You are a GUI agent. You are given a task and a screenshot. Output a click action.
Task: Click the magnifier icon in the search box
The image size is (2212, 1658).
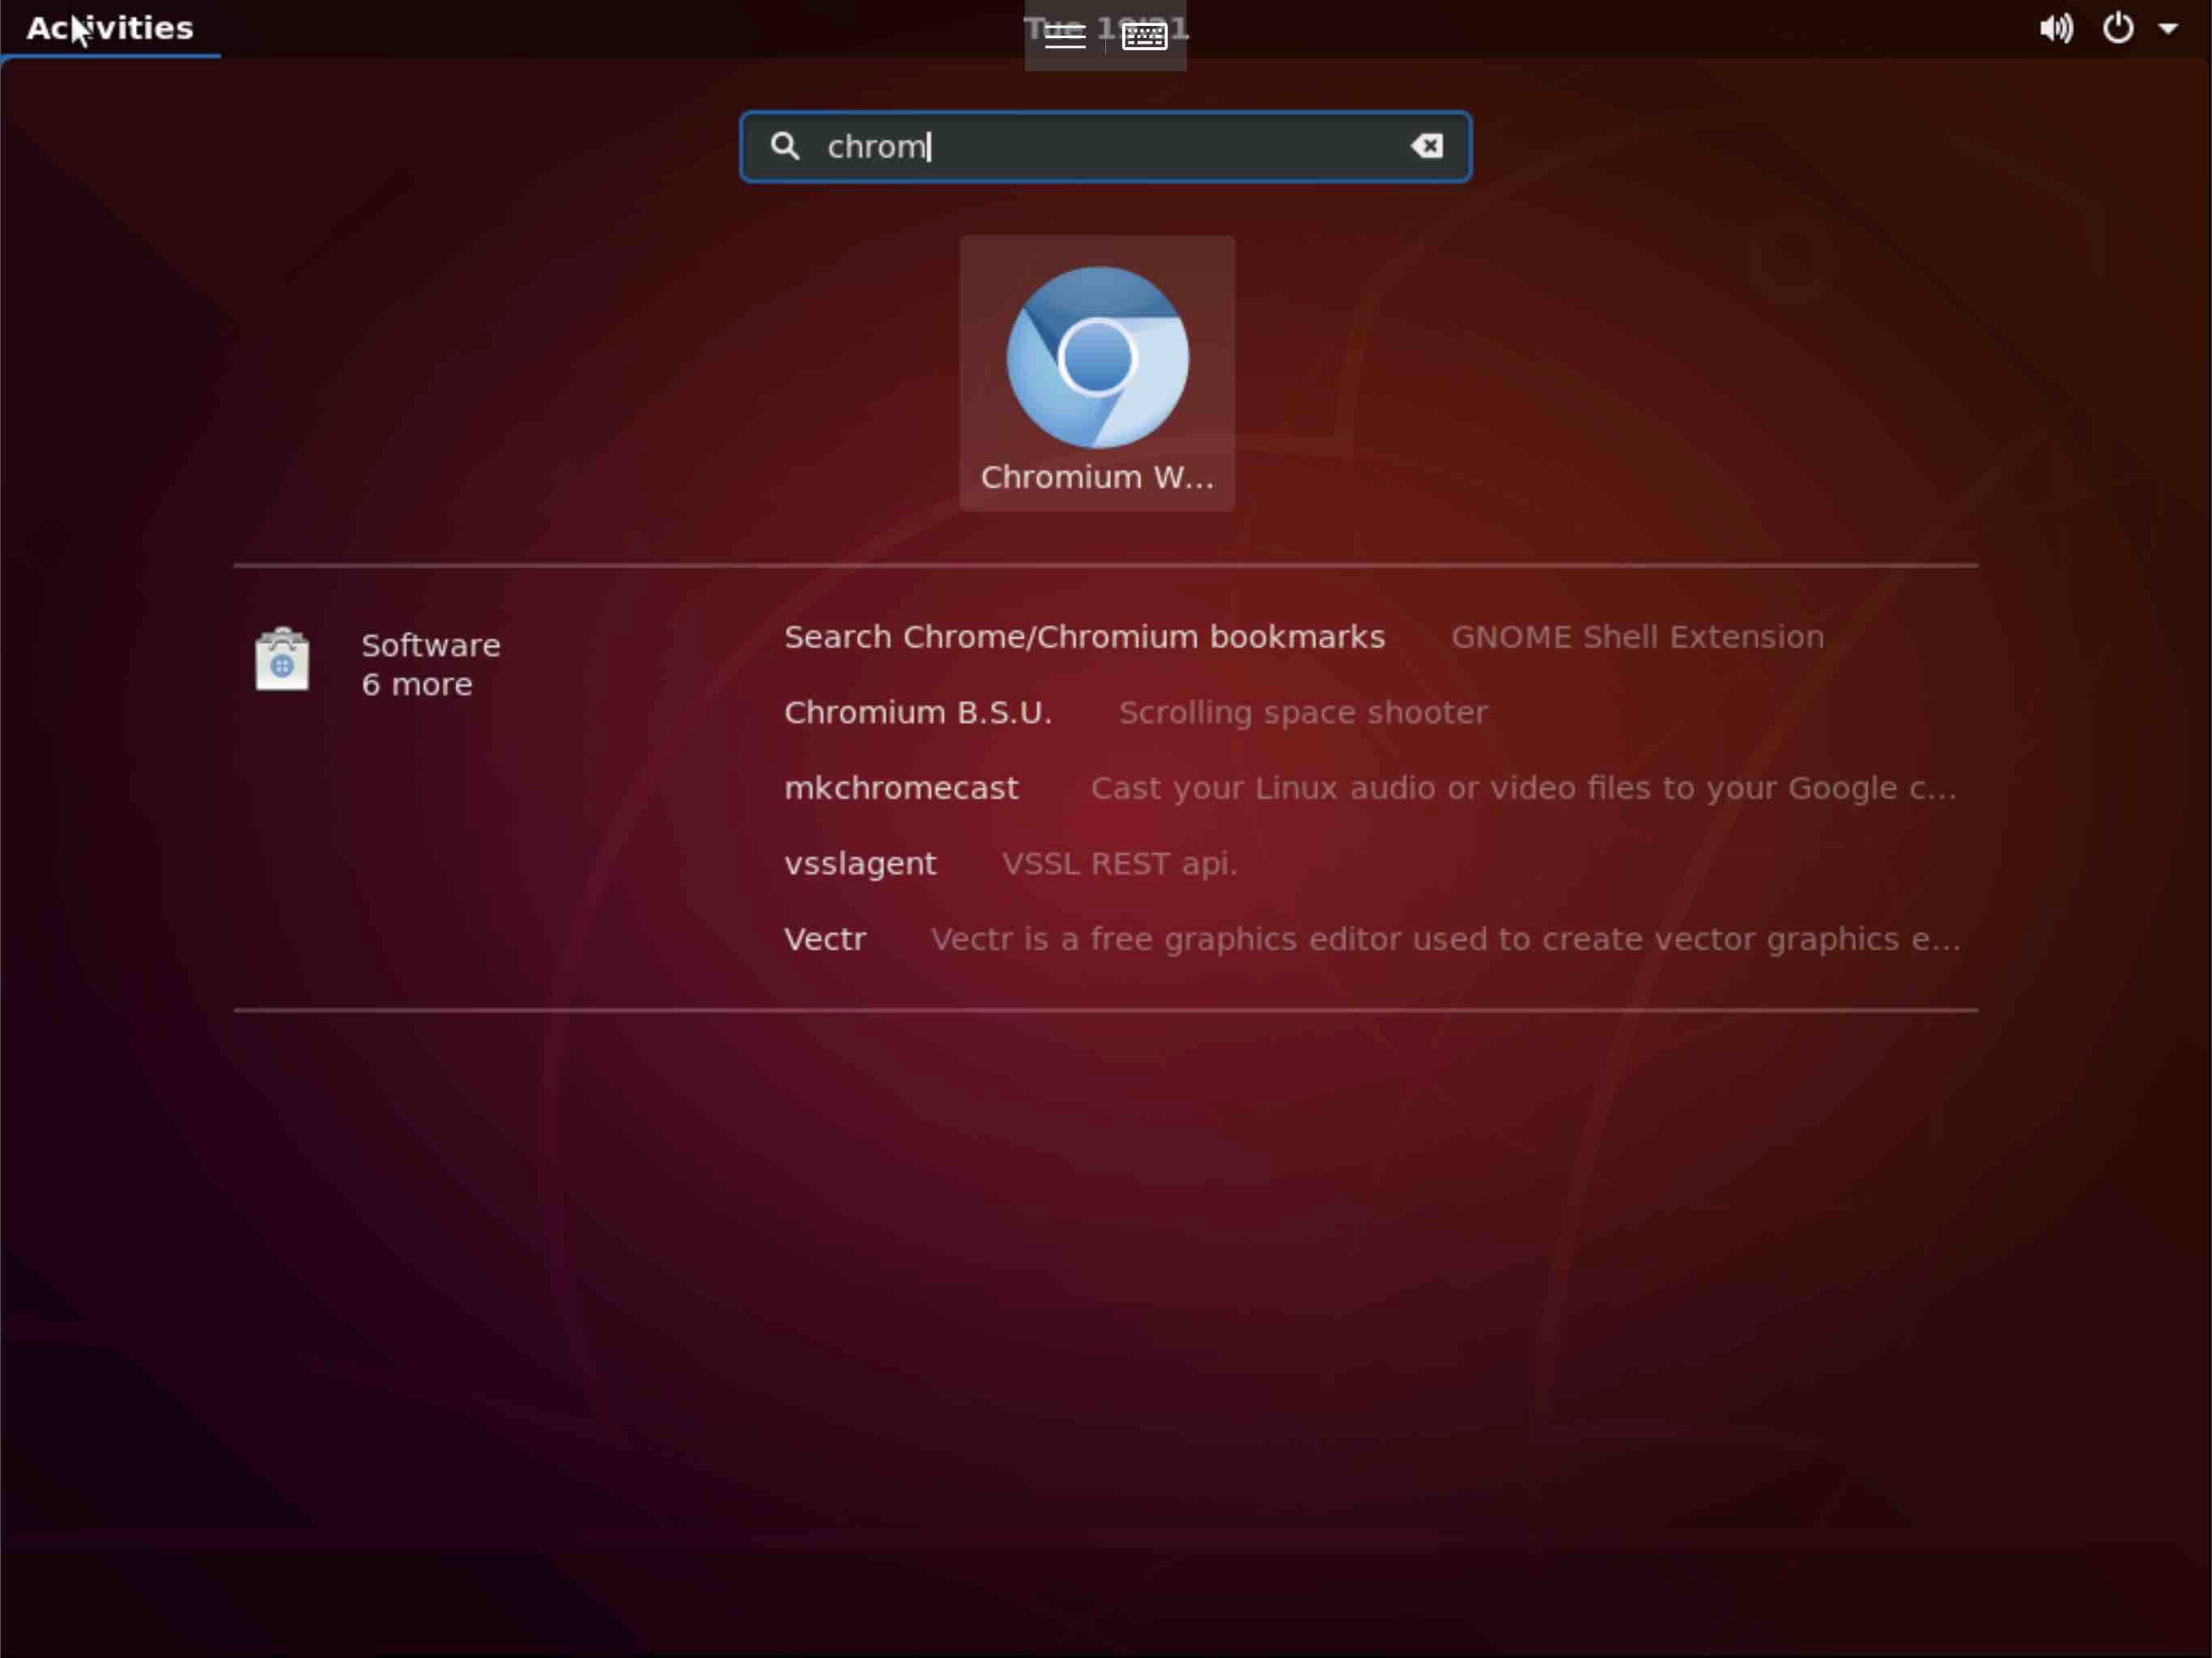pyautogui.click(x=785, y=146)
